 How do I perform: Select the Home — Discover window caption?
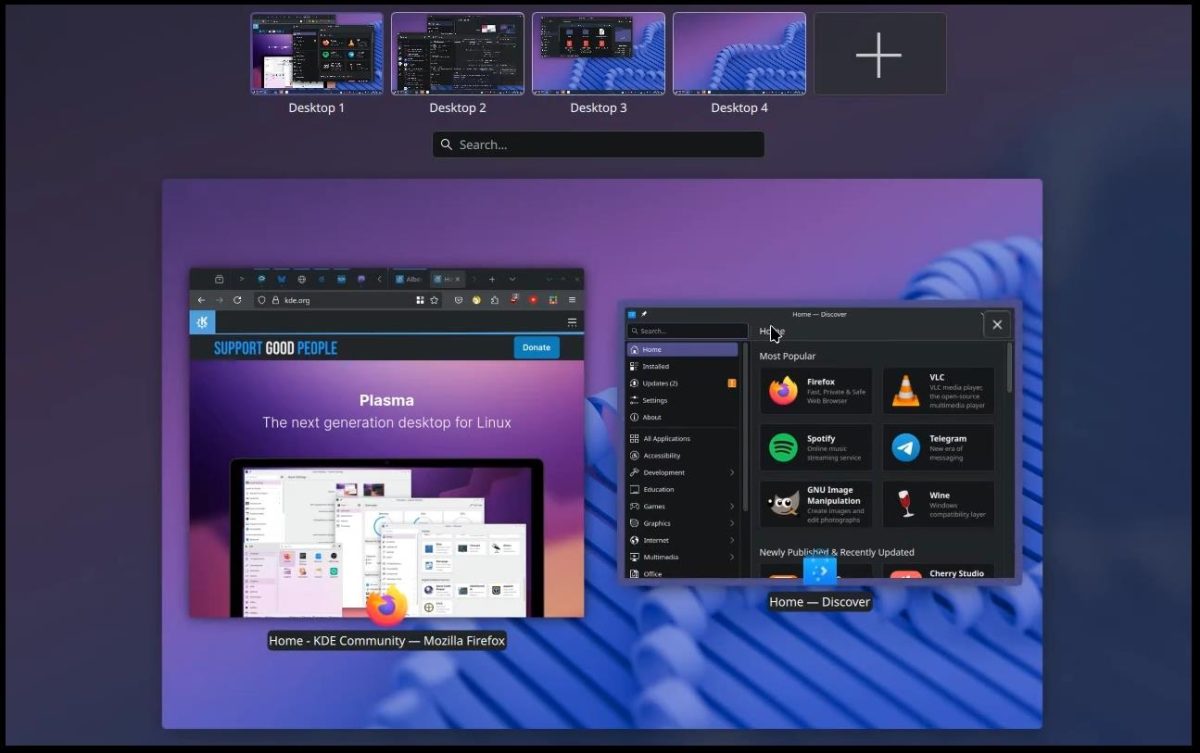[819, 602]
